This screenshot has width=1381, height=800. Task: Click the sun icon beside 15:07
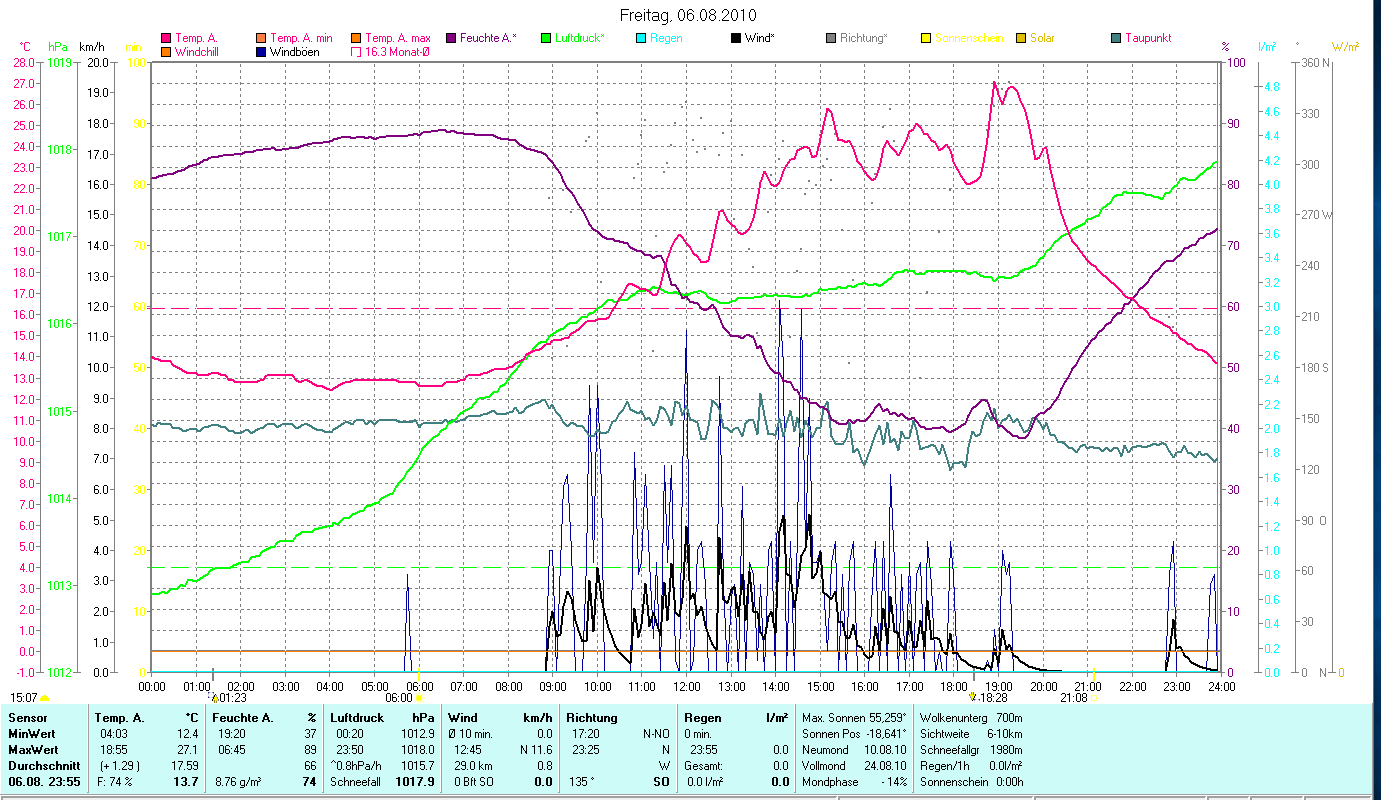point(45,698)
